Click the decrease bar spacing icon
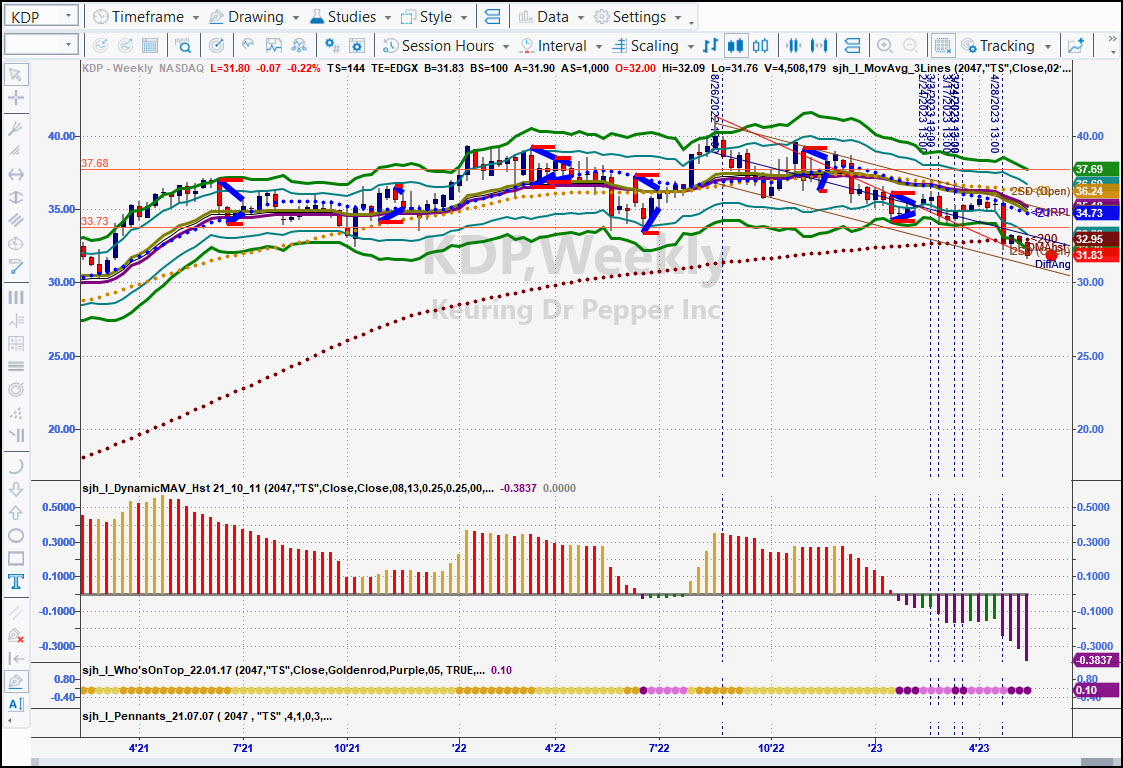Image resolution: width=1123 pixels, height=768 pixels. click(x=794, y=46)
